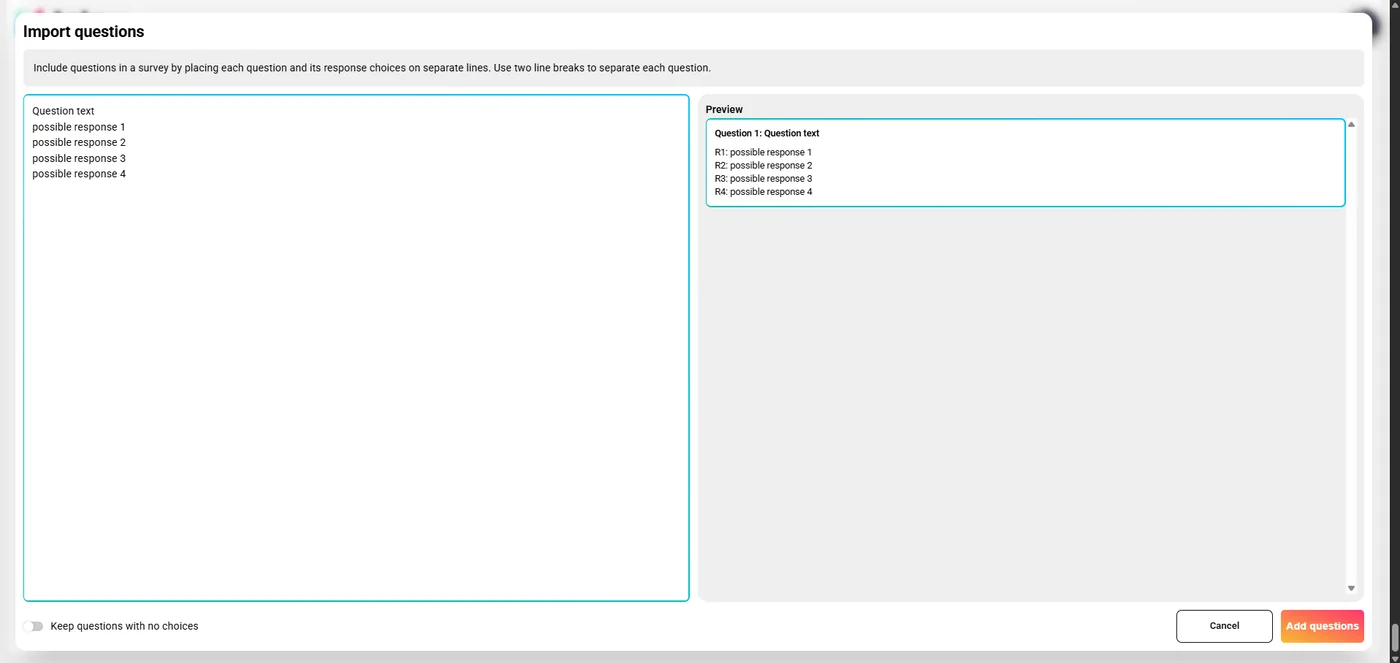Screen dimensions: 1400x663
Task: Click the preview pane's scroll-up arrow
Action: pyautogui.click(x=1351, y=123)
